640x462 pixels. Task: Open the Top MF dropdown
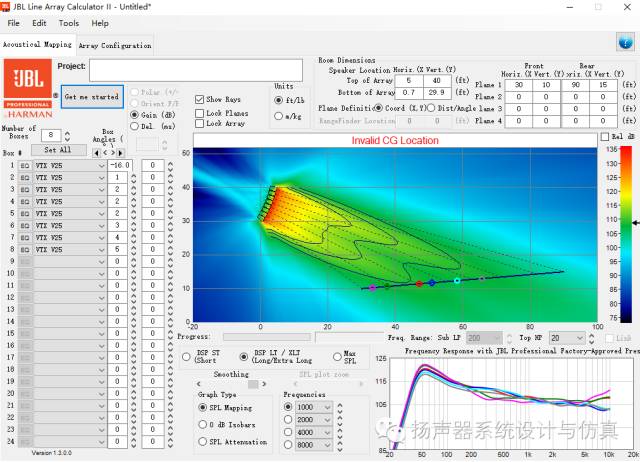tap(581, 338)
